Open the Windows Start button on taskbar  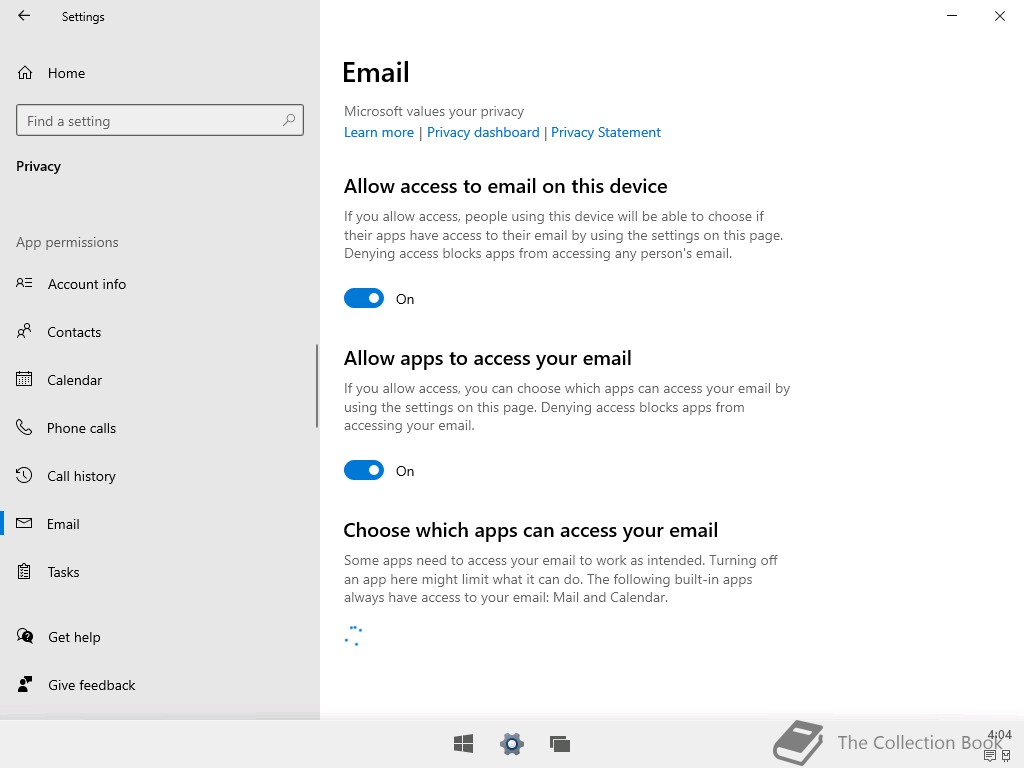(463, 743)
